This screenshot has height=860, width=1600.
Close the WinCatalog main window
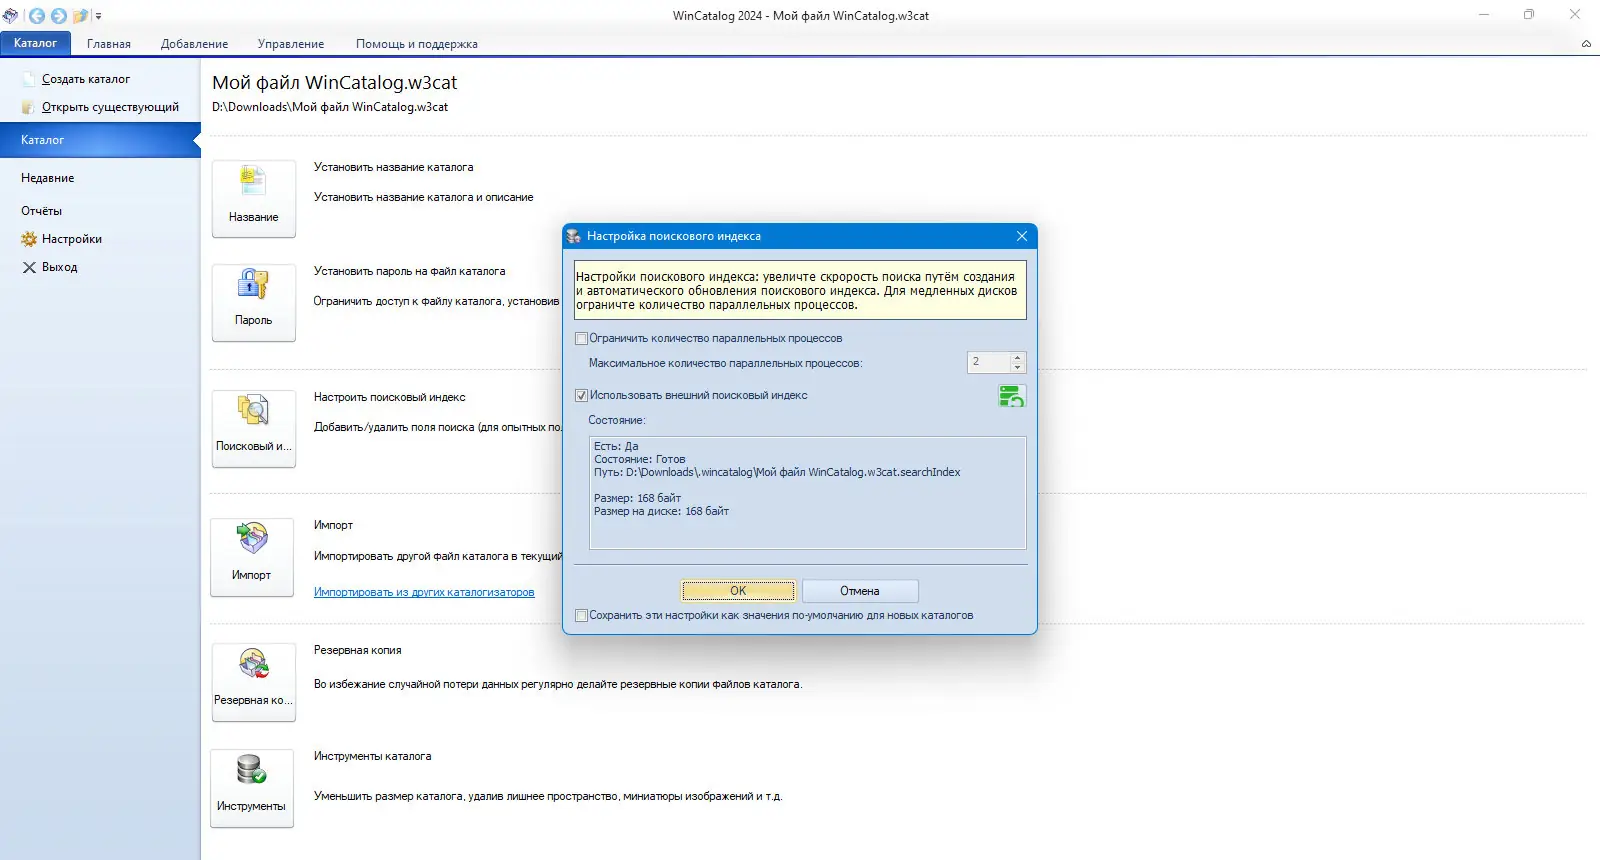(x=1575, y=15)
